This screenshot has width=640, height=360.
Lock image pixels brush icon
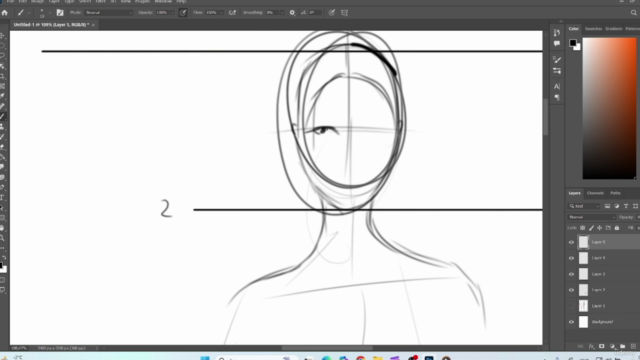pos(591,228)
